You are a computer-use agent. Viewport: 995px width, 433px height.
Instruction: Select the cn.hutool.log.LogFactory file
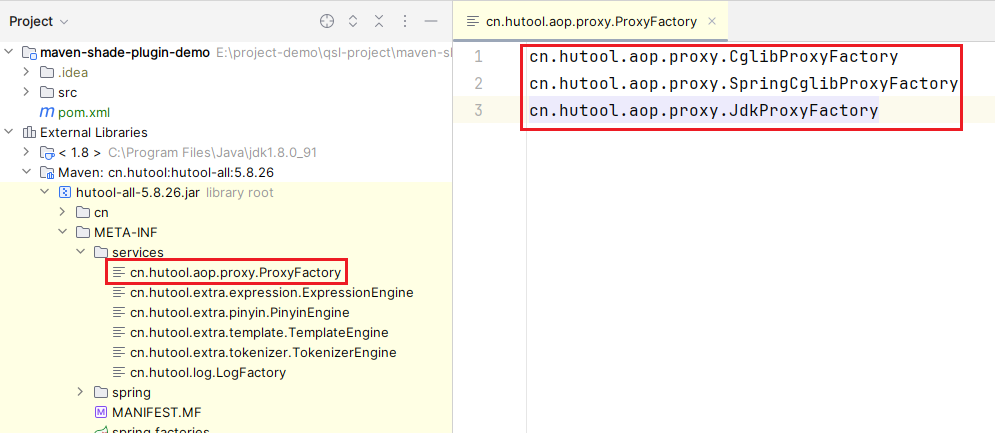[x=208, y=372]
